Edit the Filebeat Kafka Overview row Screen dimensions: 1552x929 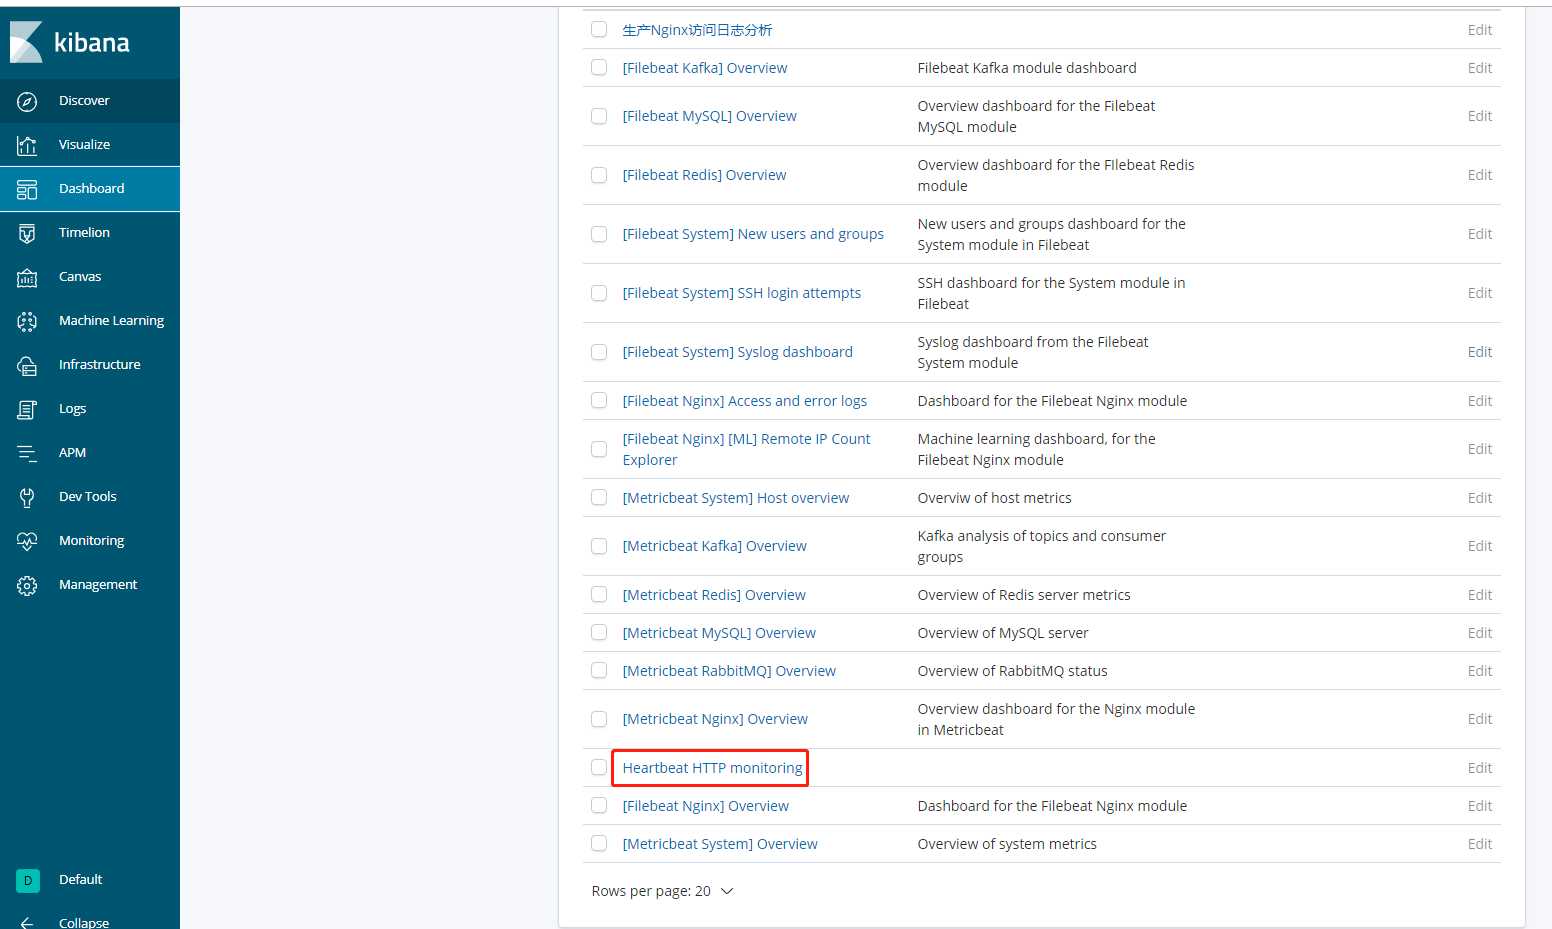click(1479, 68)
